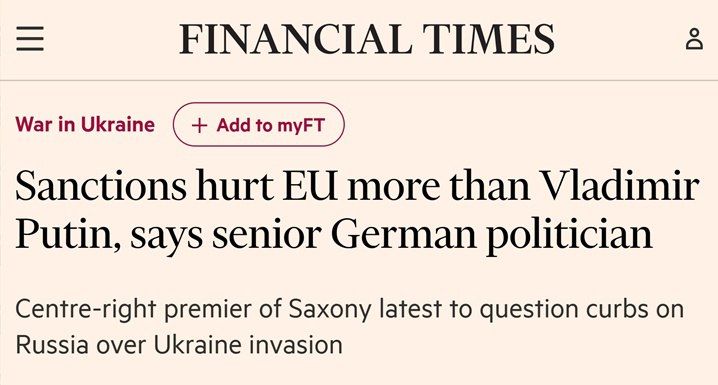
Task: Add this topic using Add to myFT button
Action: (x=259, y=125)
